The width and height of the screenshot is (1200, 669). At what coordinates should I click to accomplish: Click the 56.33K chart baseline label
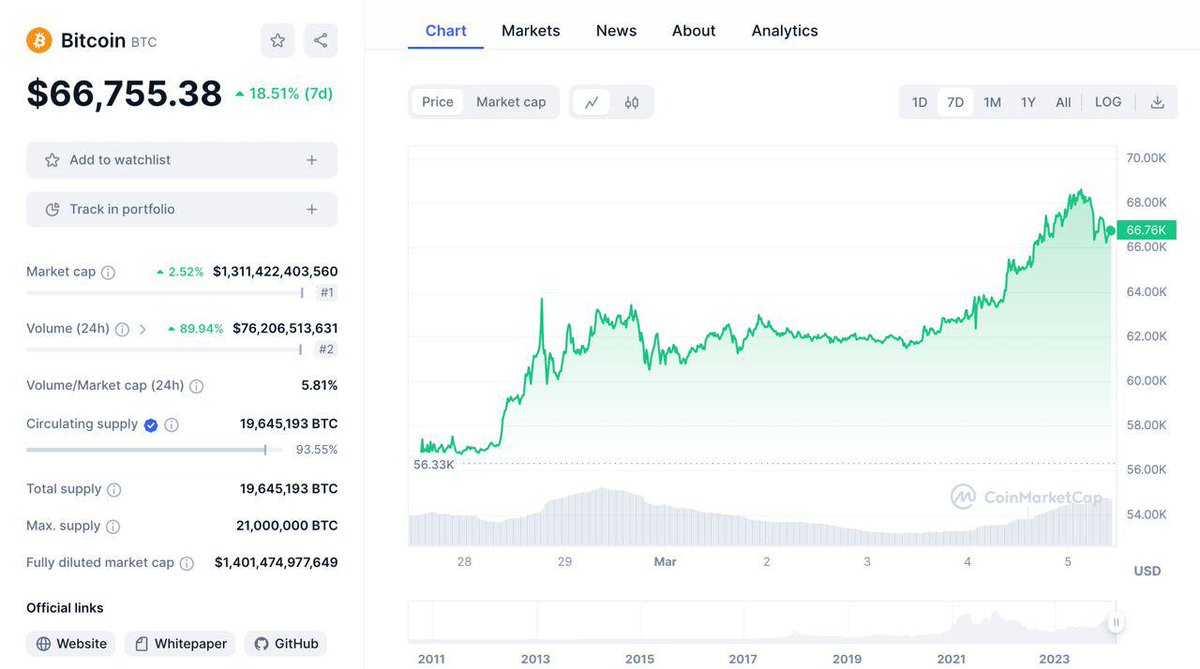pyautogui.click(x=433, y=465)
